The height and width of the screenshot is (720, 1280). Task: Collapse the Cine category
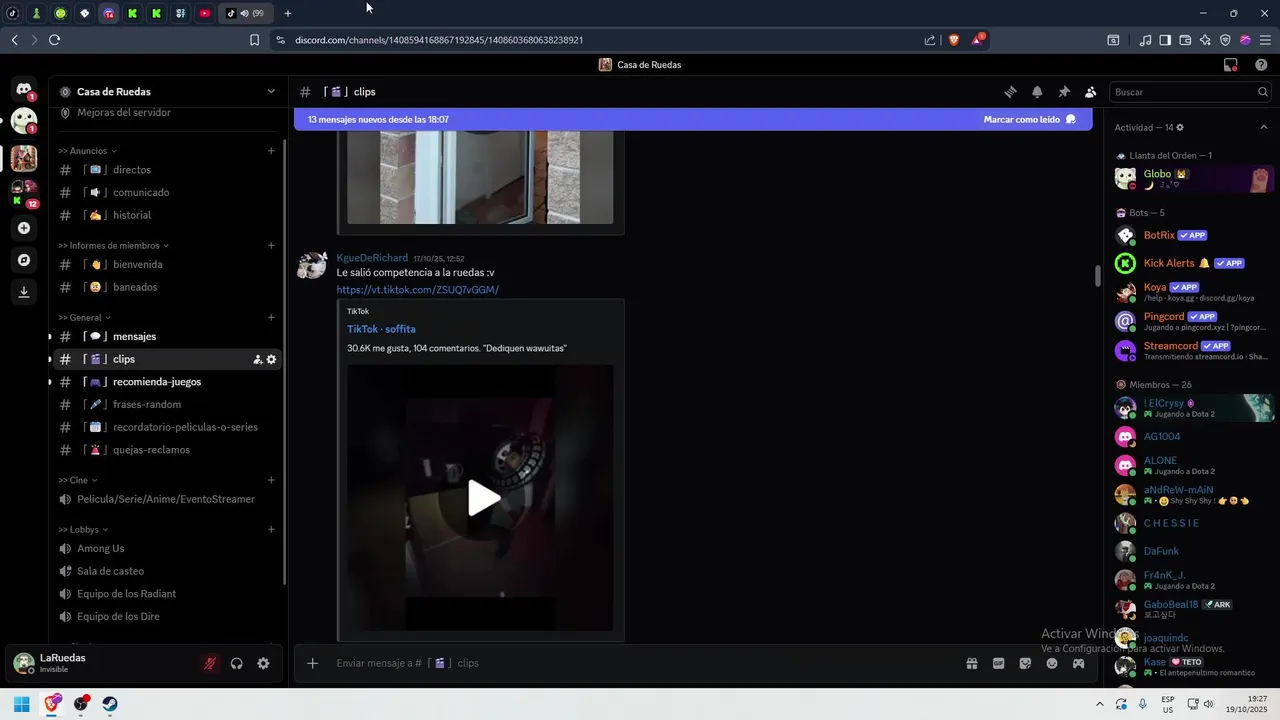coord(78,481)
